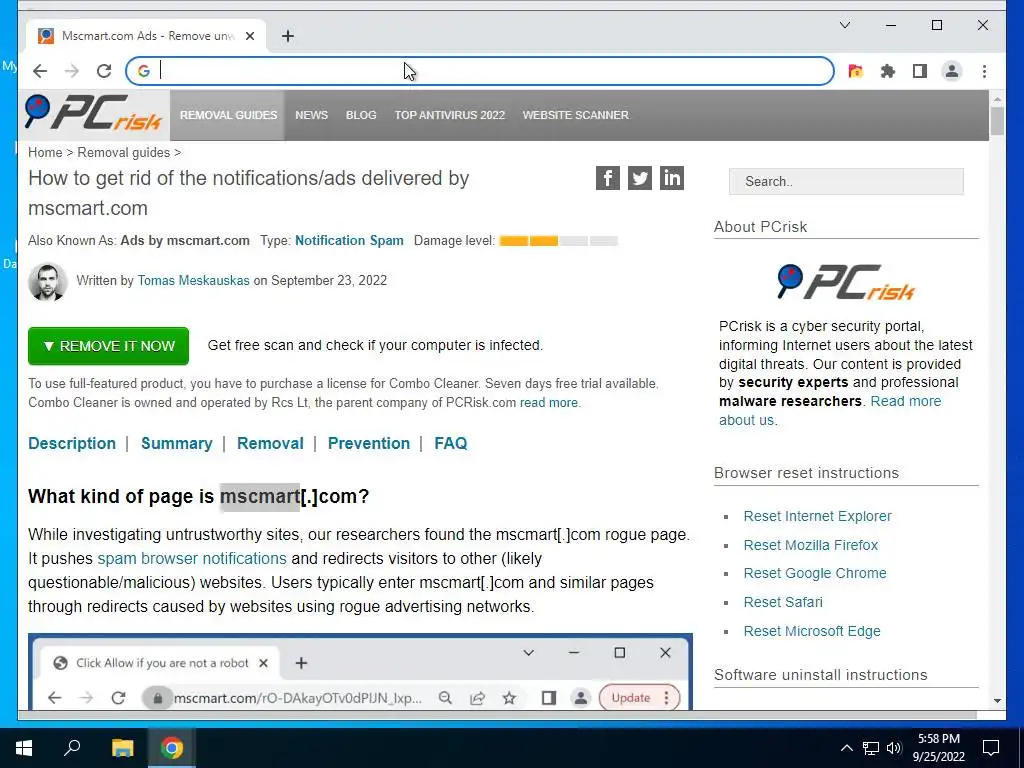
Task: Open Reset Microsoft Edge instructions
Action: [x=812, y=631]
